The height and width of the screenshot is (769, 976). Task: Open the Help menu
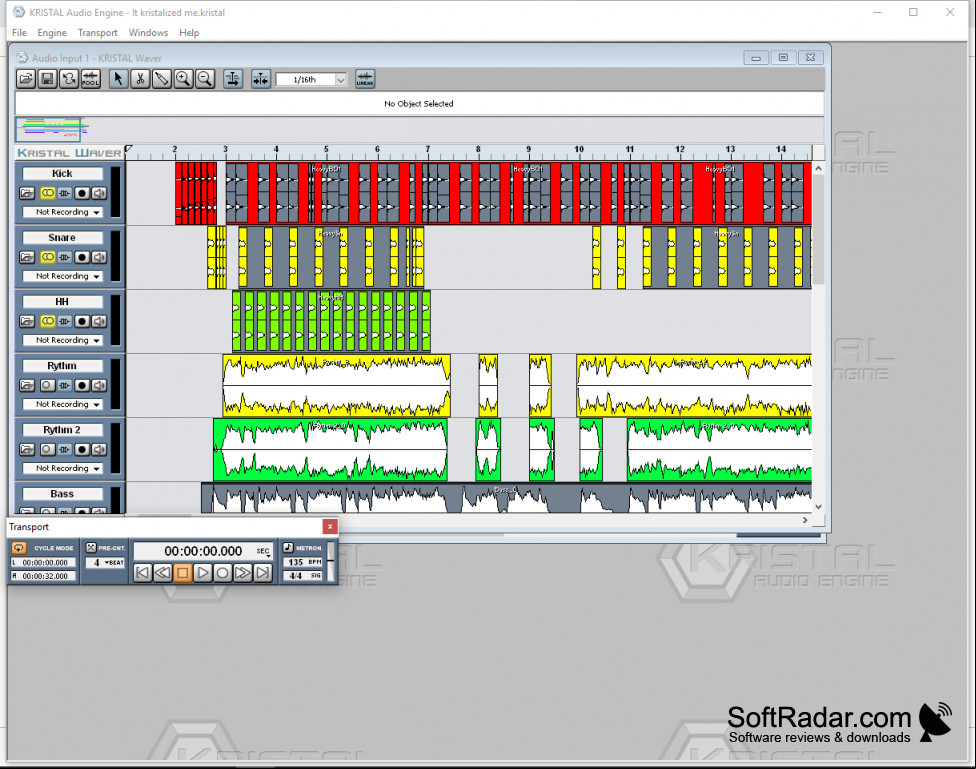(x=189, y=32)
